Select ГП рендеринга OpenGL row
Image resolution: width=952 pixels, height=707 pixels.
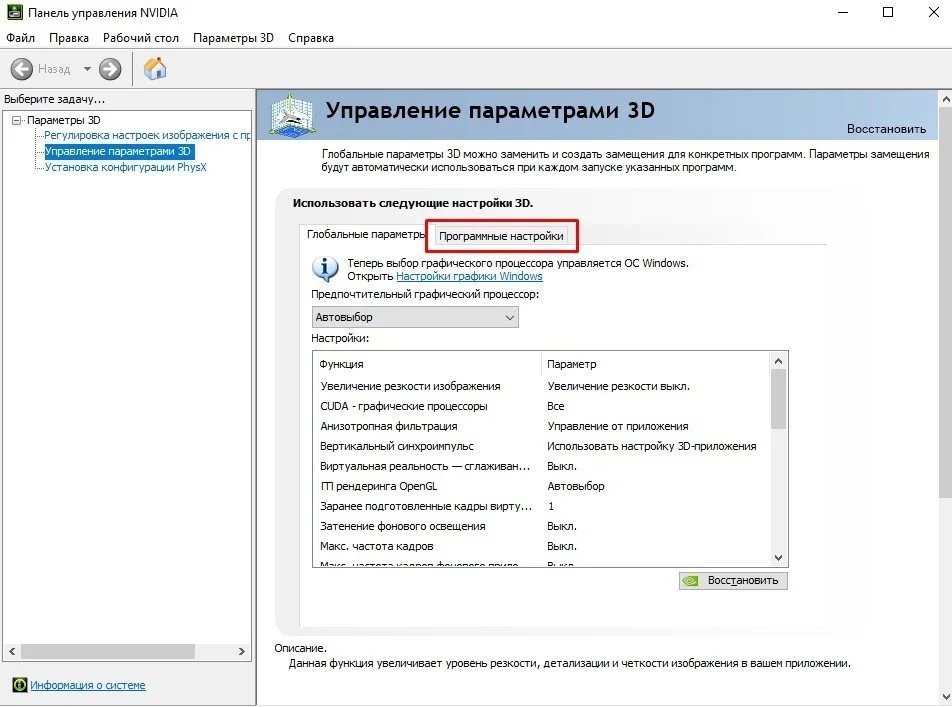(544, 487)
